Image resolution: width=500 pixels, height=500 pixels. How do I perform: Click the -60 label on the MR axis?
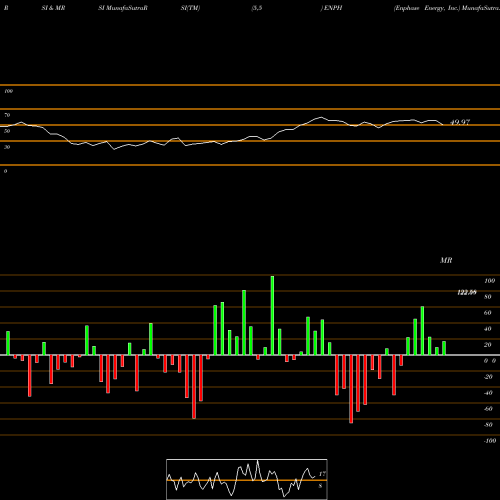click(x=488, y=409)
